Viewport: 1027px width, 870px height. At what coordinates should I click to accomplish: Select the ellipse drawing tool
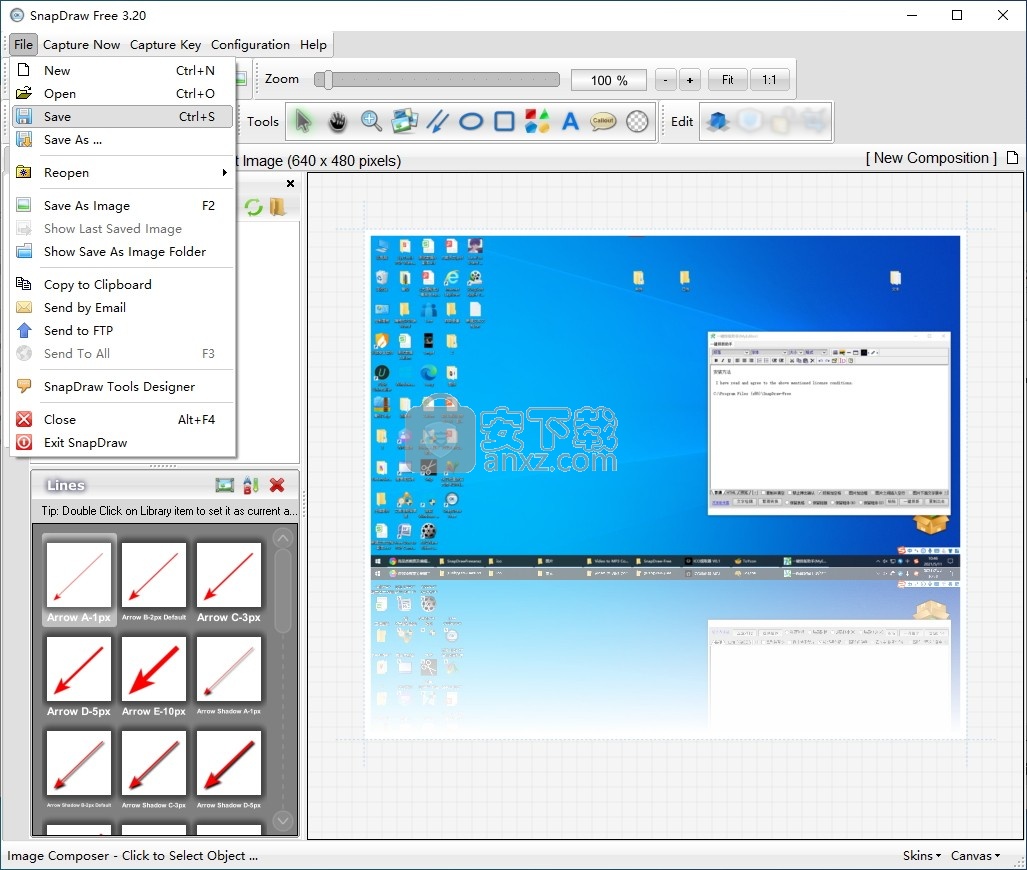(x=471, y=121)
